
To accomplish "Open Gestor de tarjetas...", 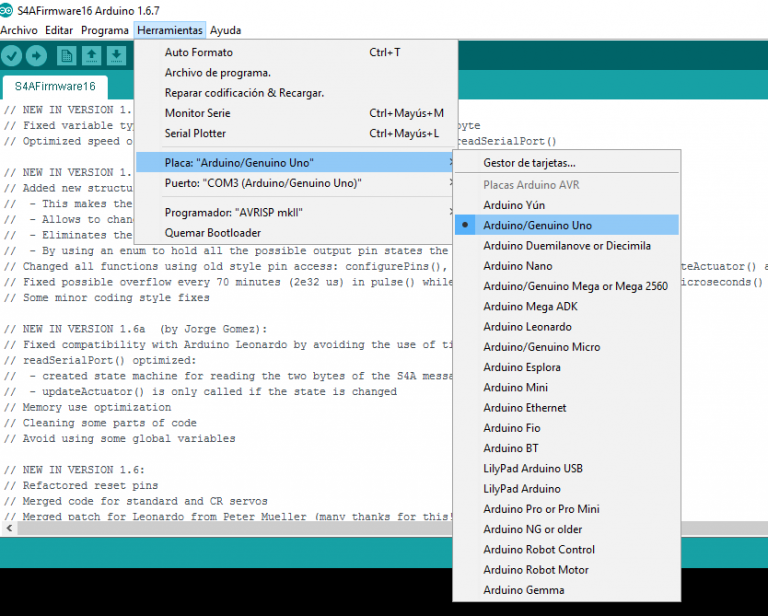I will click(529, 163).
